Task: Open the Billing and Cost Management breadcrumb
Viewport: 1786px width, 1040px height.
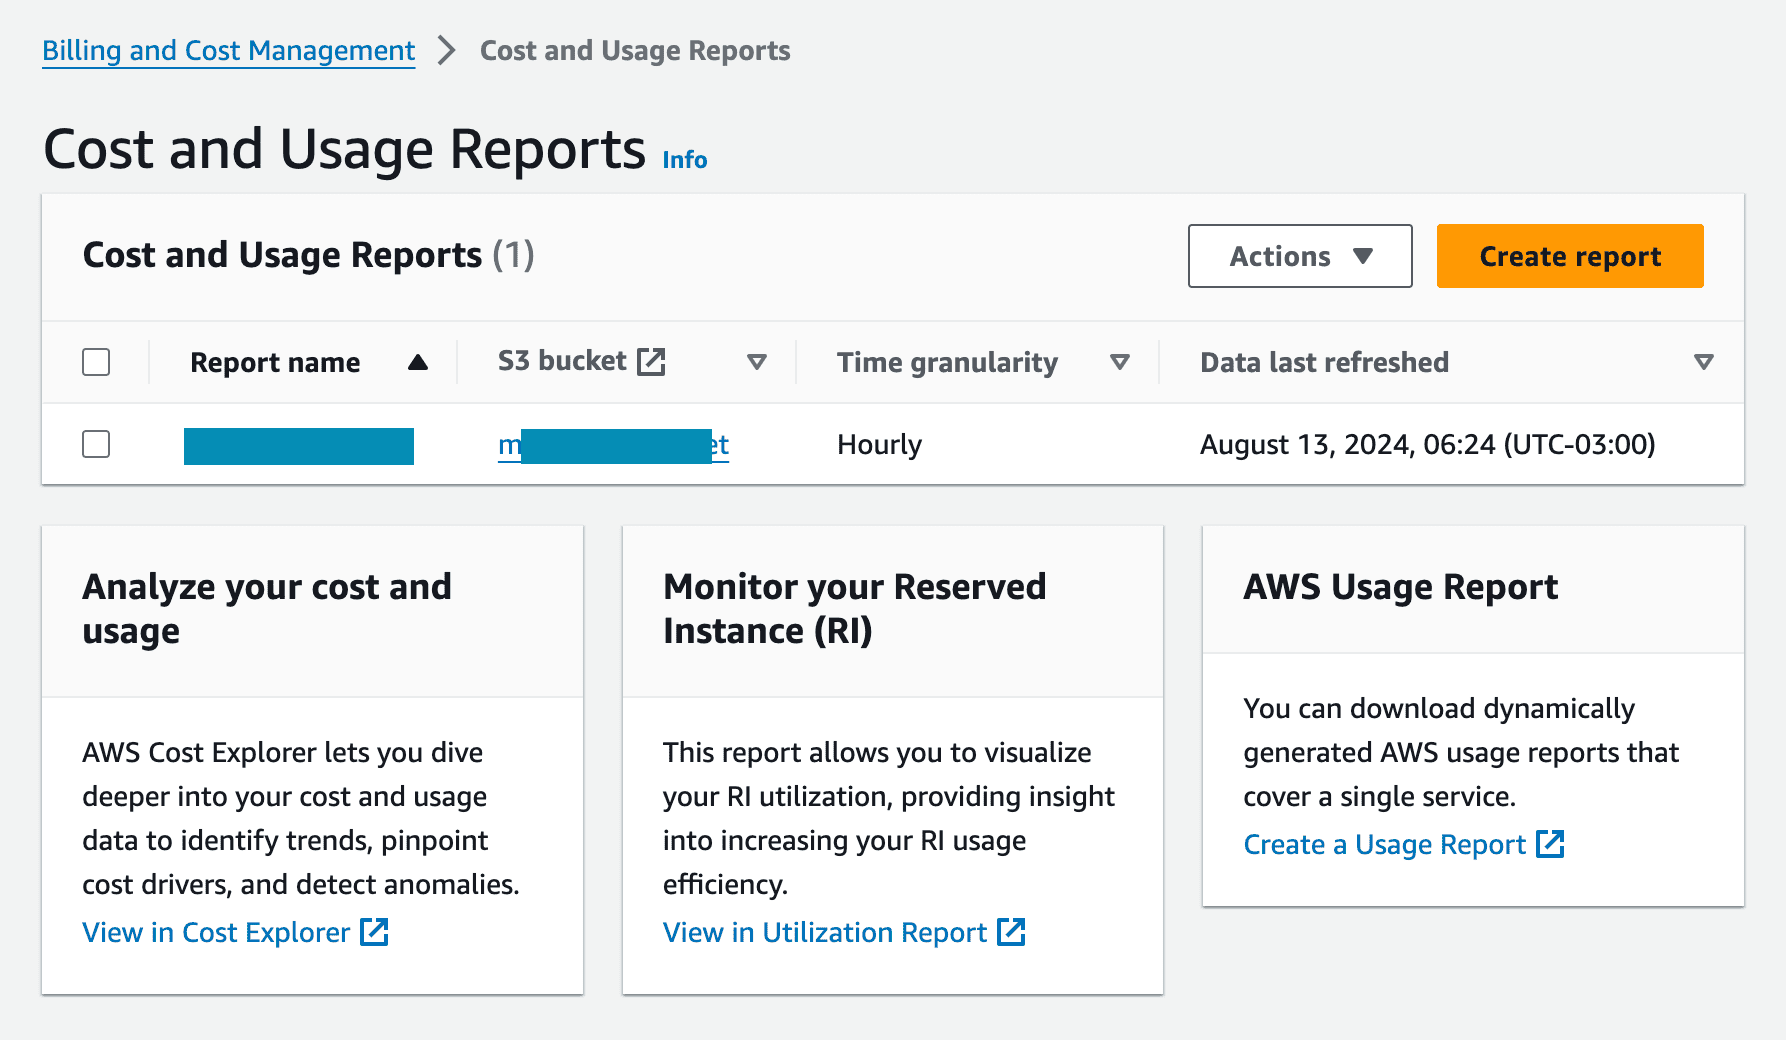Action: (228, 50)
